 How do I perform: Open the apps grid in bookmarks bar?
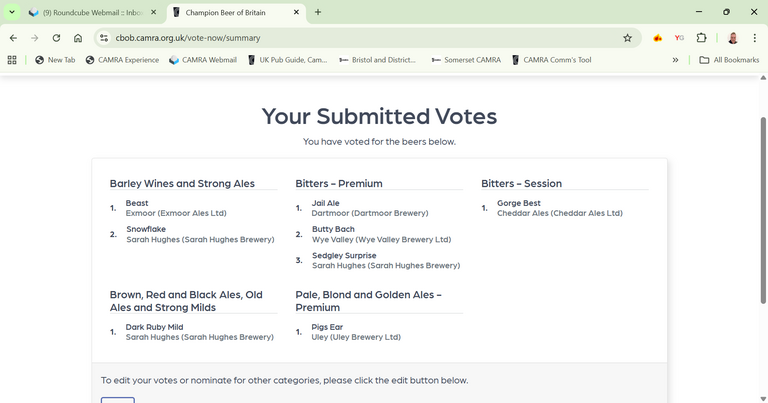pos(12,60)
